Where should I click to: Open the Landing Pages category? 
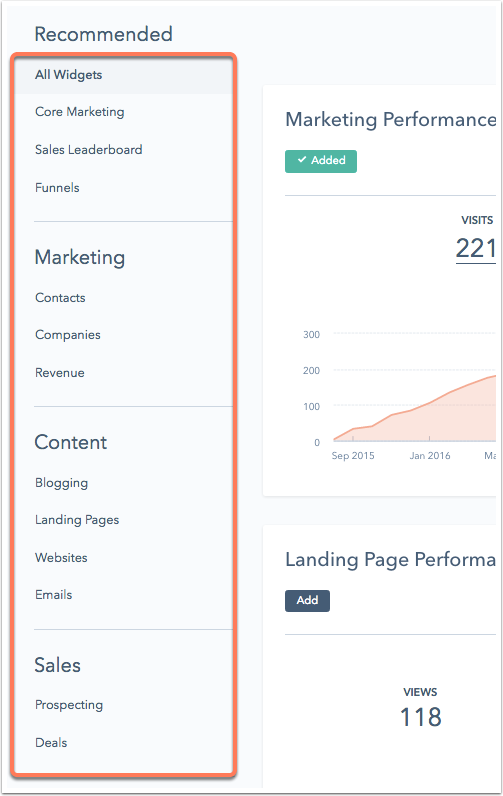click(x=77, y=520)
